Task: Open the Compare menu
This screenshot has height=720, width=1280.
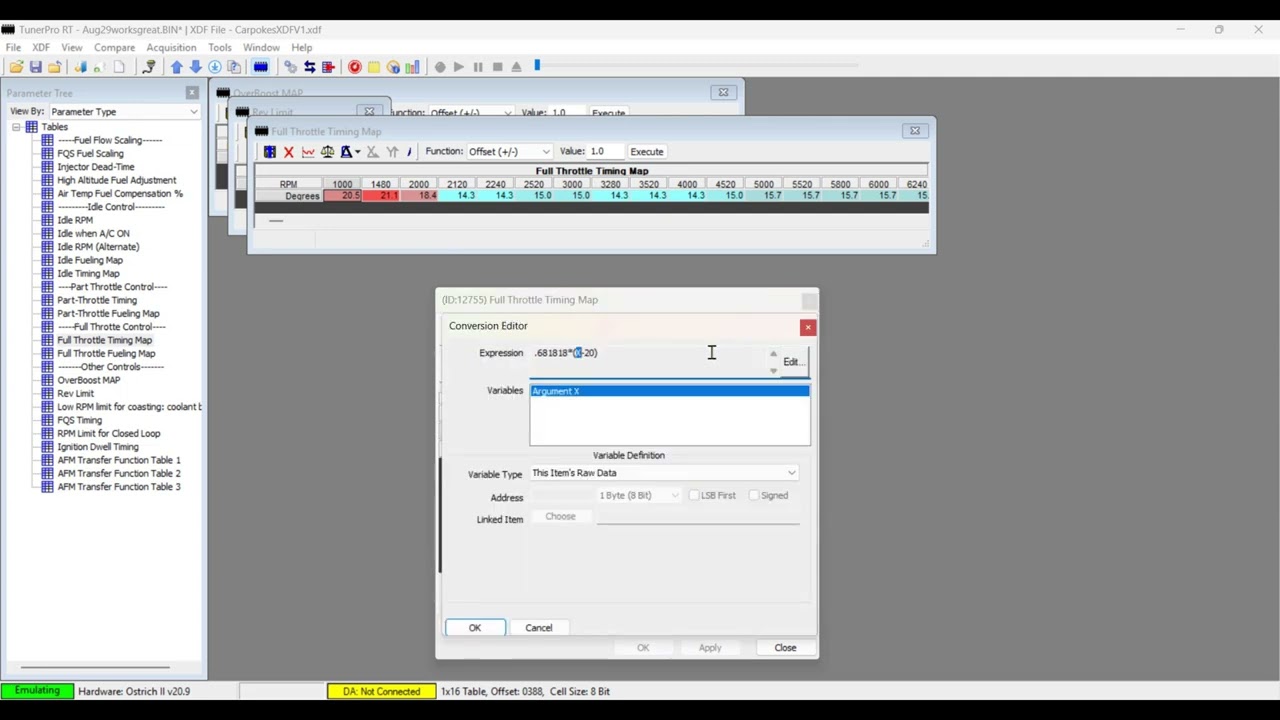Action: (114, 47)
